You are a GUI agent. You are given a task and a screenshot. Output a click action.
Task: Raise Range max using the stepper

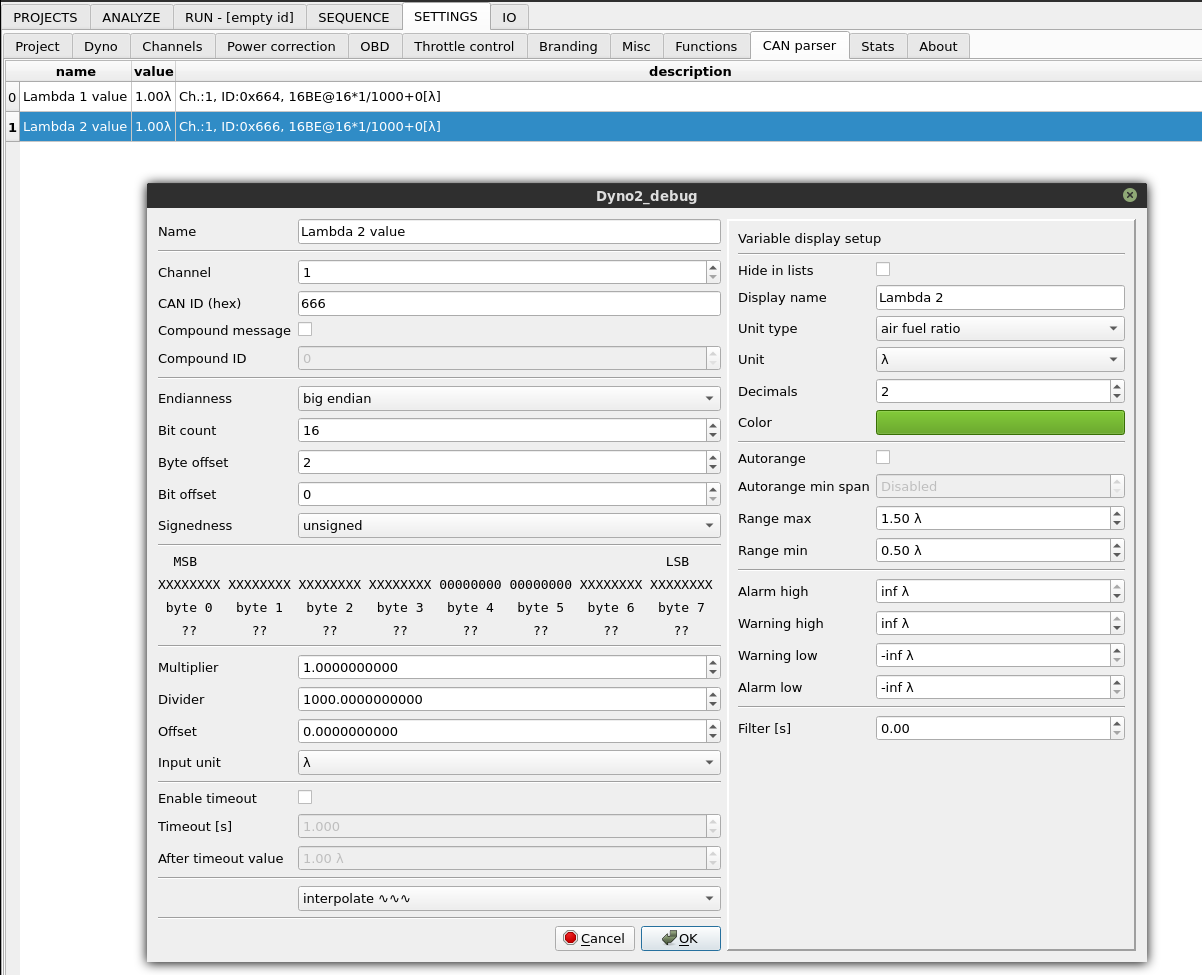[1117, 513]
